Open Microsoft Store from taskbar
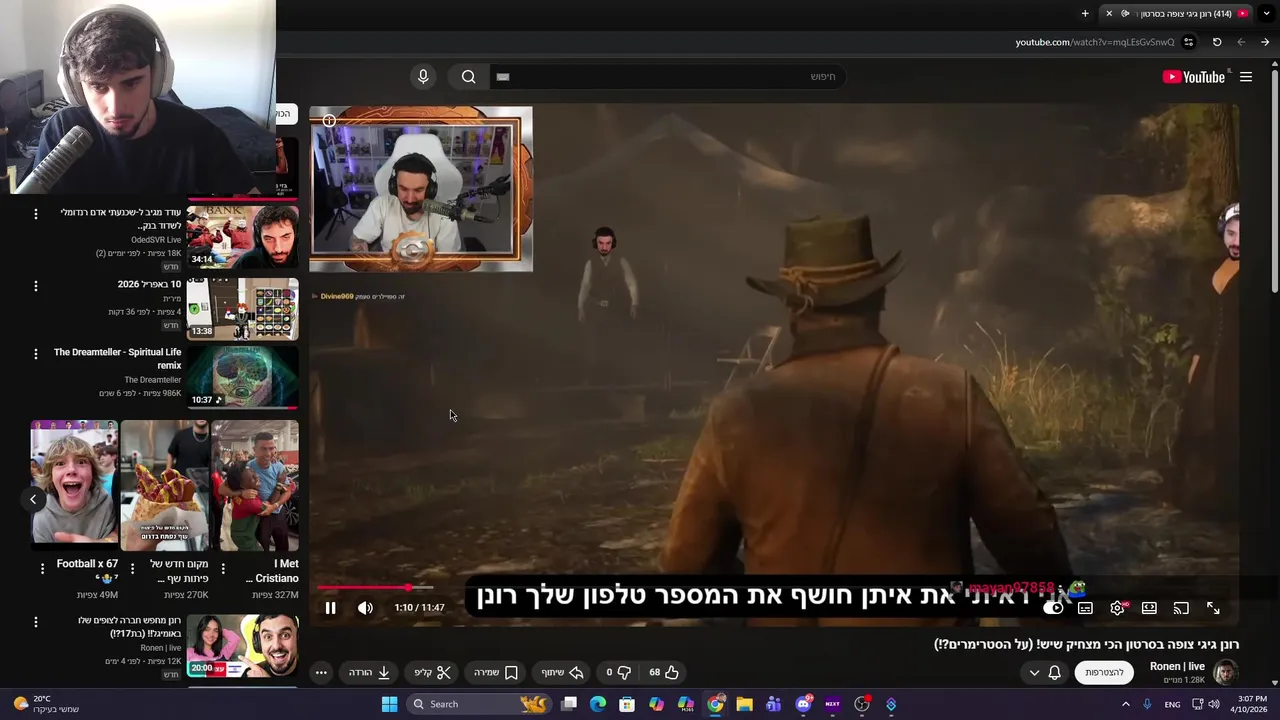Screen dimensions: 1280x720 pyautogui.click(x=627, y=704)
